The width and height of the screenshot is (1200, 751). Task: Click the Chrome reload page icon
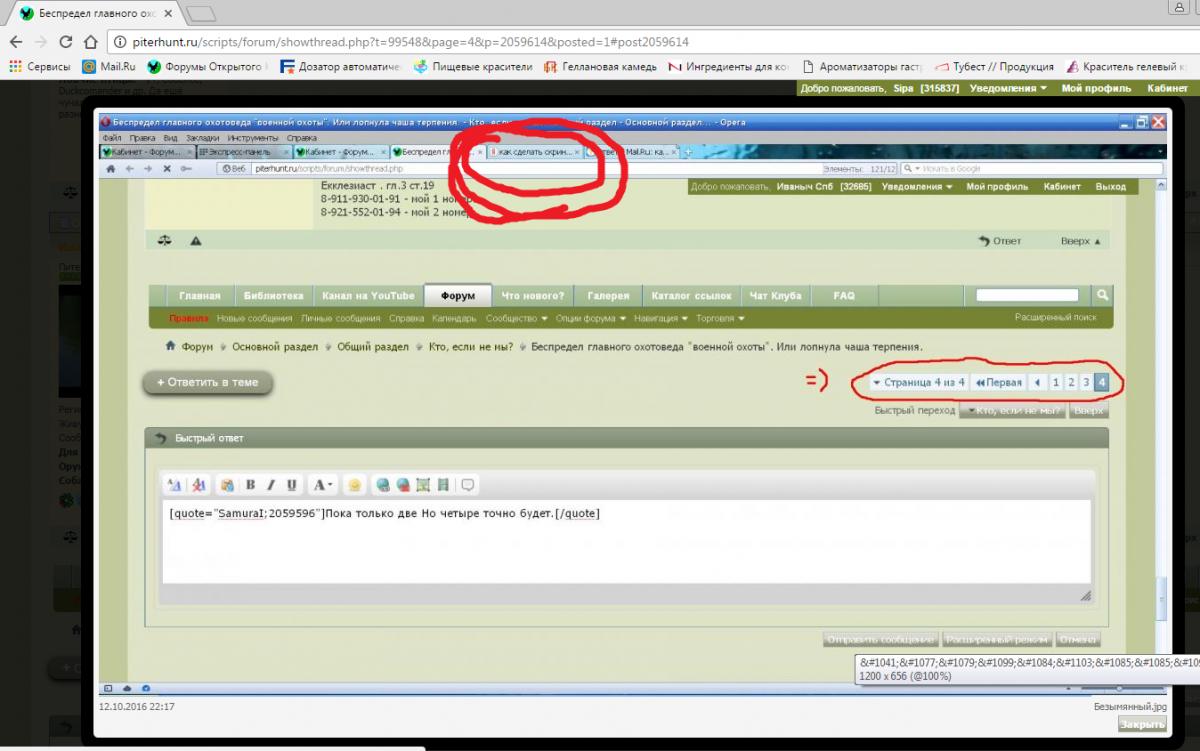66,42
